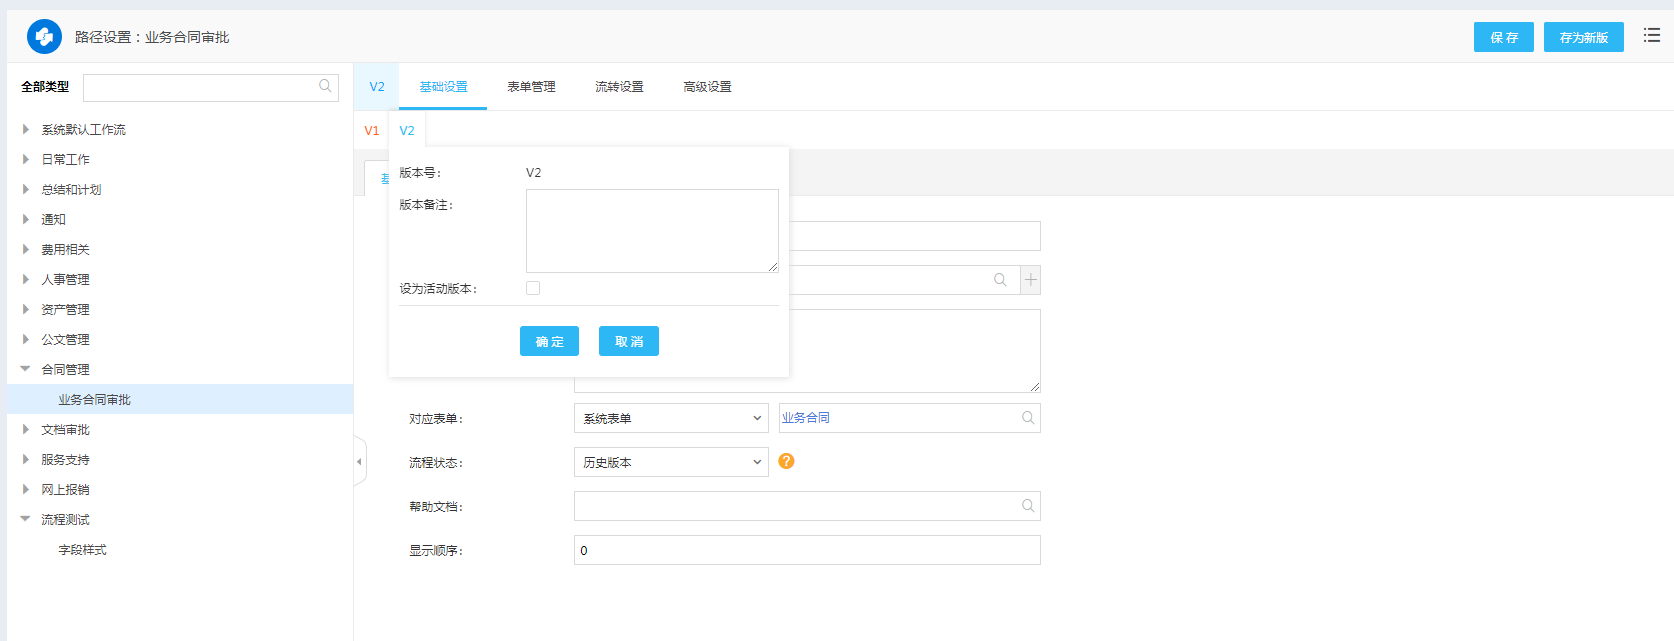Click the 版本备注 text area

[x=652, y=231]
